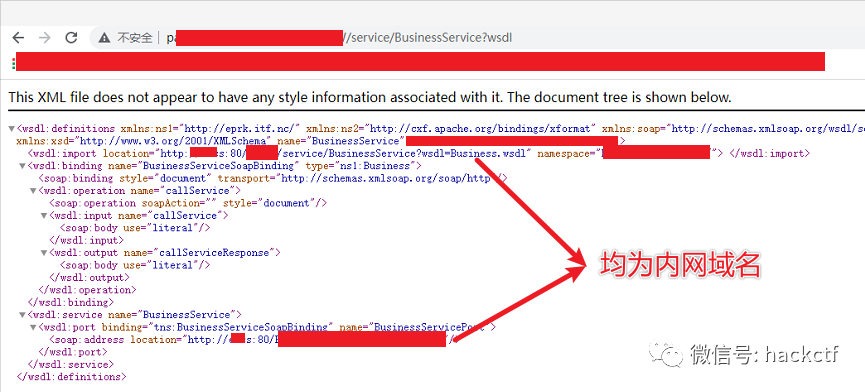The width and height of the screenshot is (865, 392).
Task: Click the browser back arrow
Action: click(x=18, y=37)
